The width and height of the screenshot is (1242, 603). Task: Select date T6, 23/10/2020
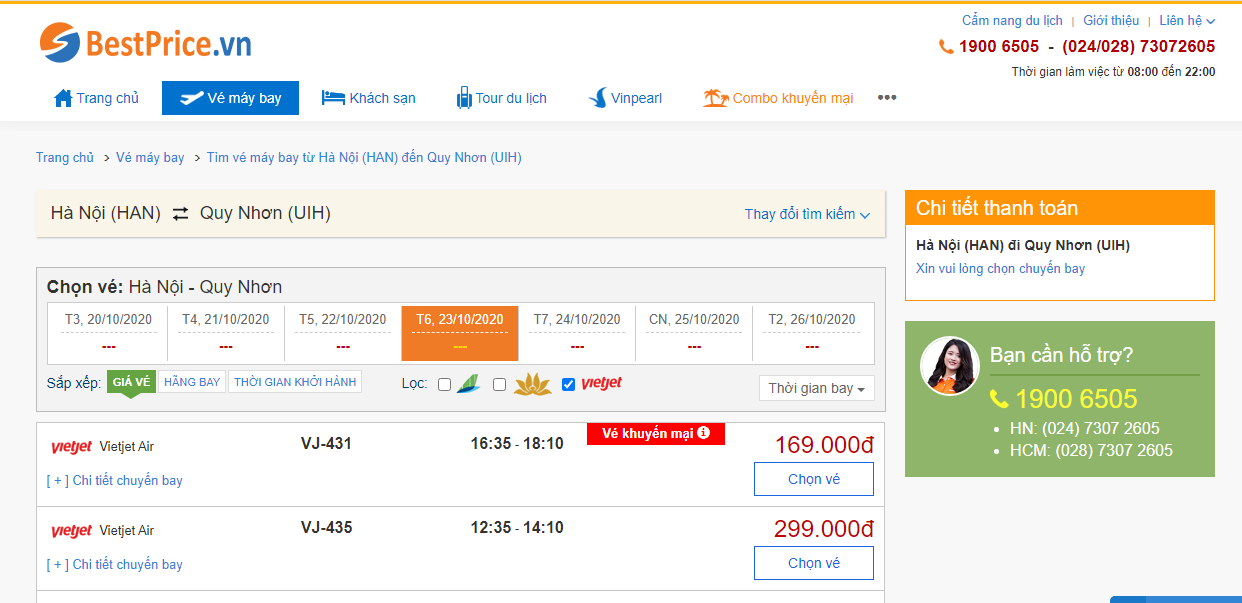[x=460, y=332]
